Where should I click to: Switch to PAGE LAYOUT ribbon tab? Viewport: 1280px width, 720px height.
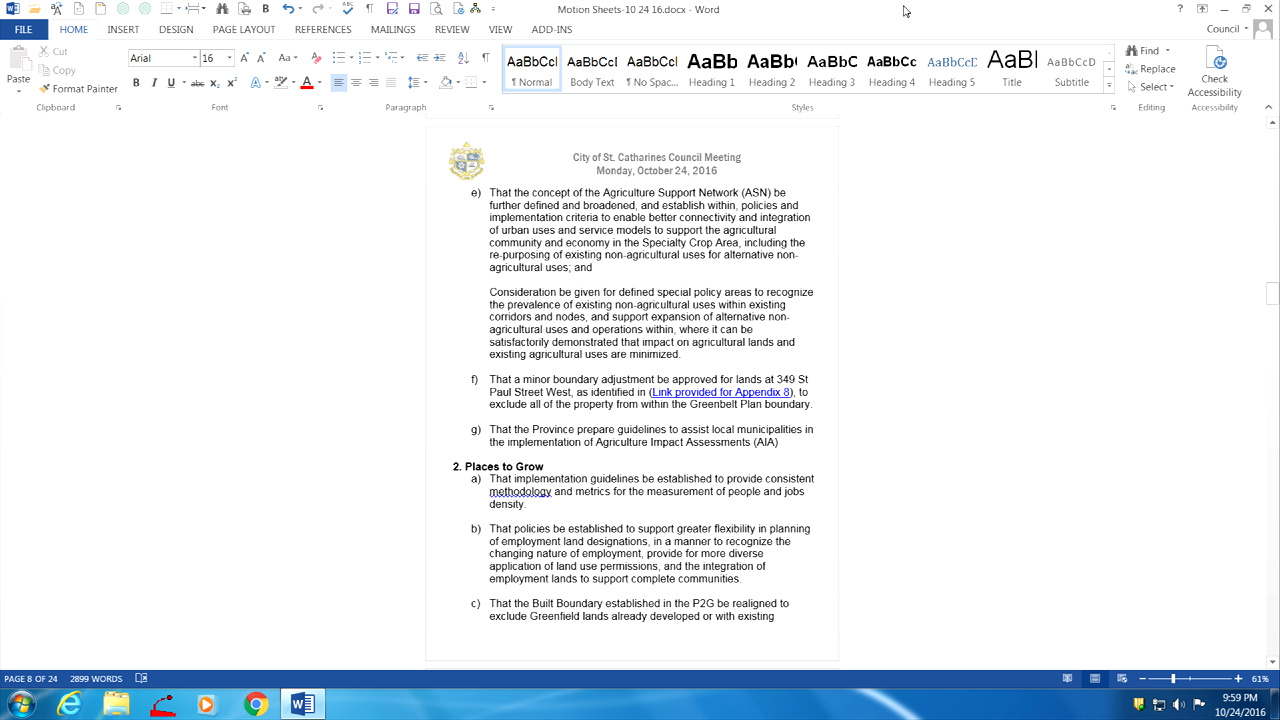244,30
